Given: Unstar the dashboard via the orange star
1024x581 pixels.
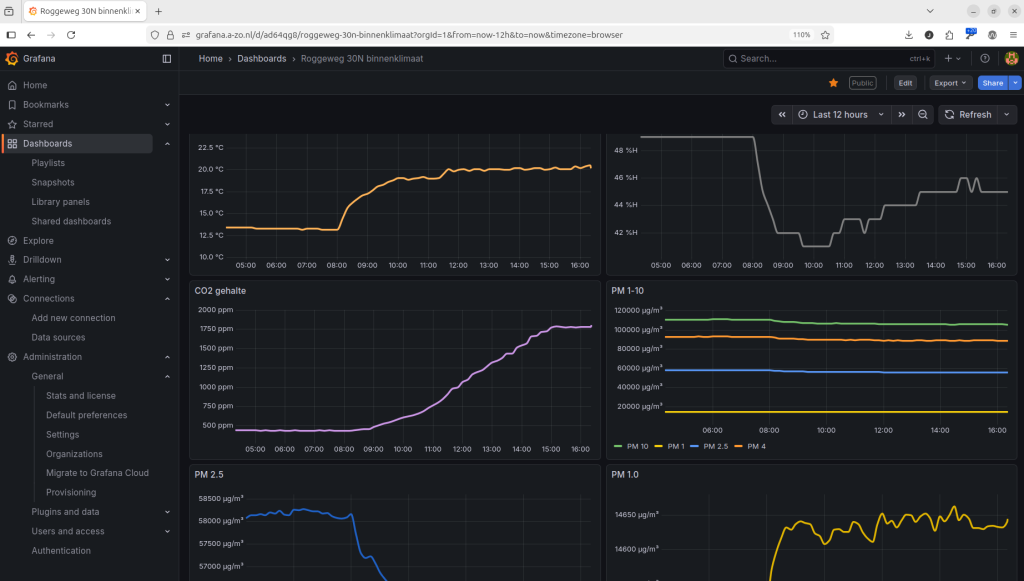Looking at the screenshot, I should click(x=833, y=83).
